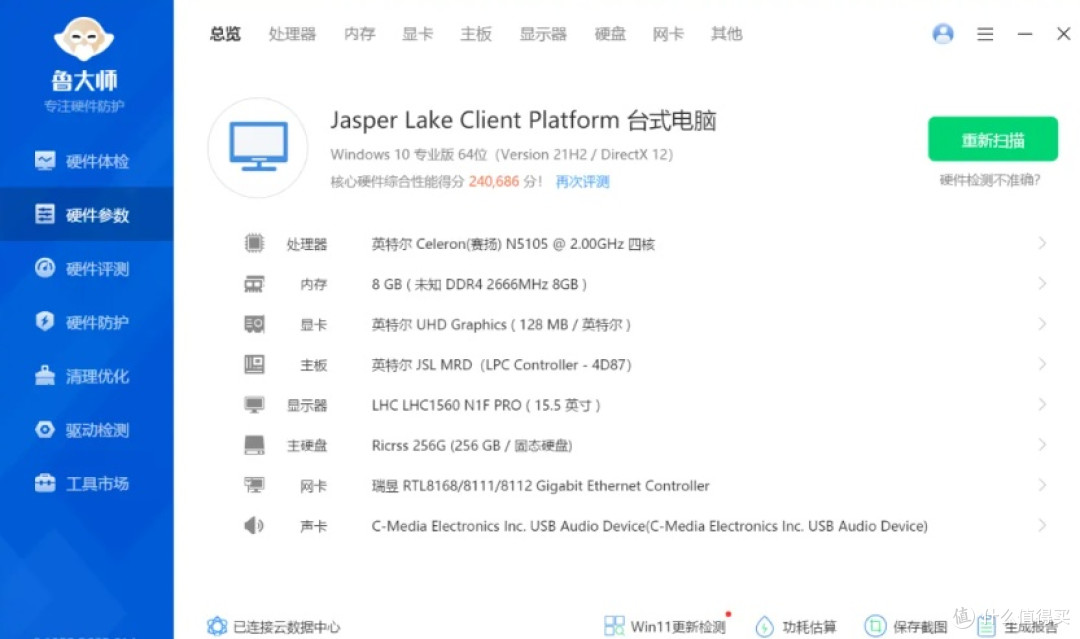Click the RTL8168 Ethernet Controller text
Image resolution: width=1080 pixels, height=639 pixels.
pos(541,486)
